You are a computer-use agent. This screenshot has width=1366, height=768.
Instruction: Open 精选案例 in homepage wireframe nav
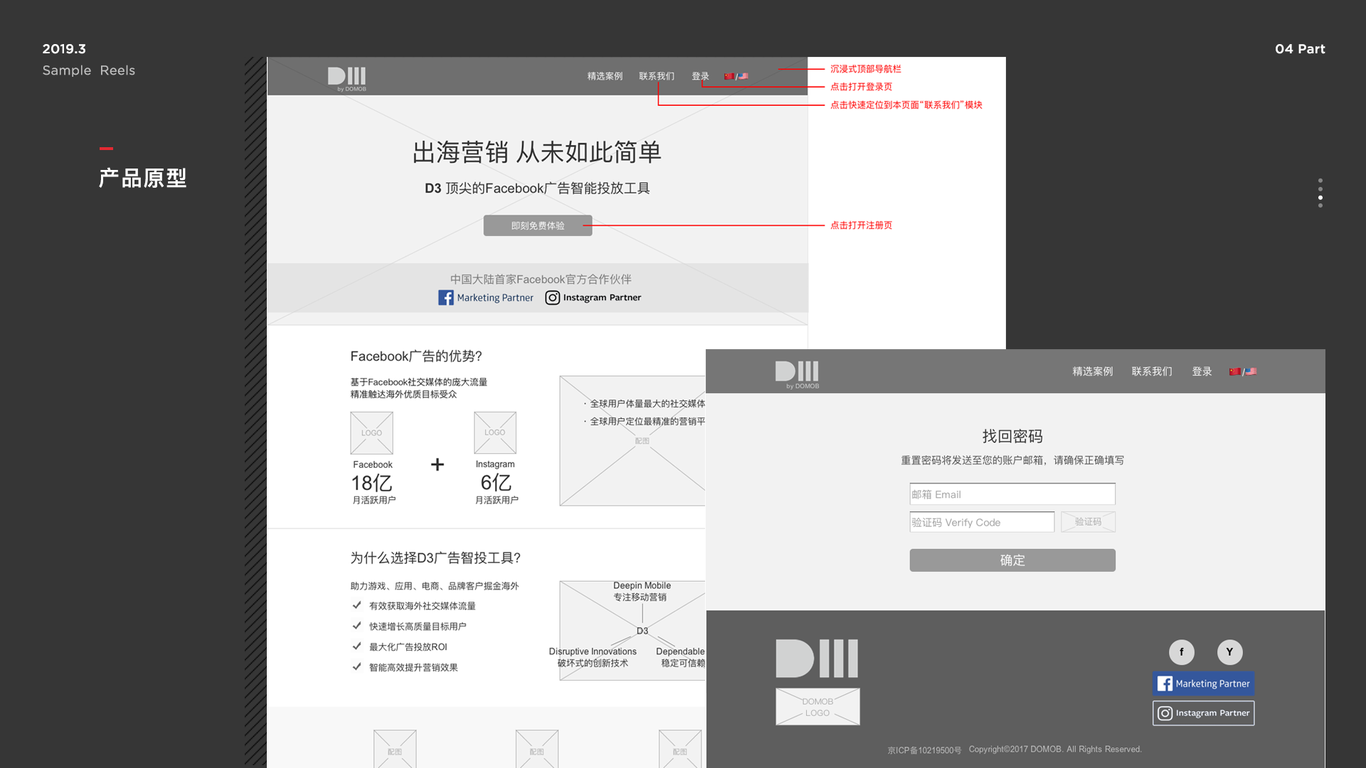coord(605,76)
